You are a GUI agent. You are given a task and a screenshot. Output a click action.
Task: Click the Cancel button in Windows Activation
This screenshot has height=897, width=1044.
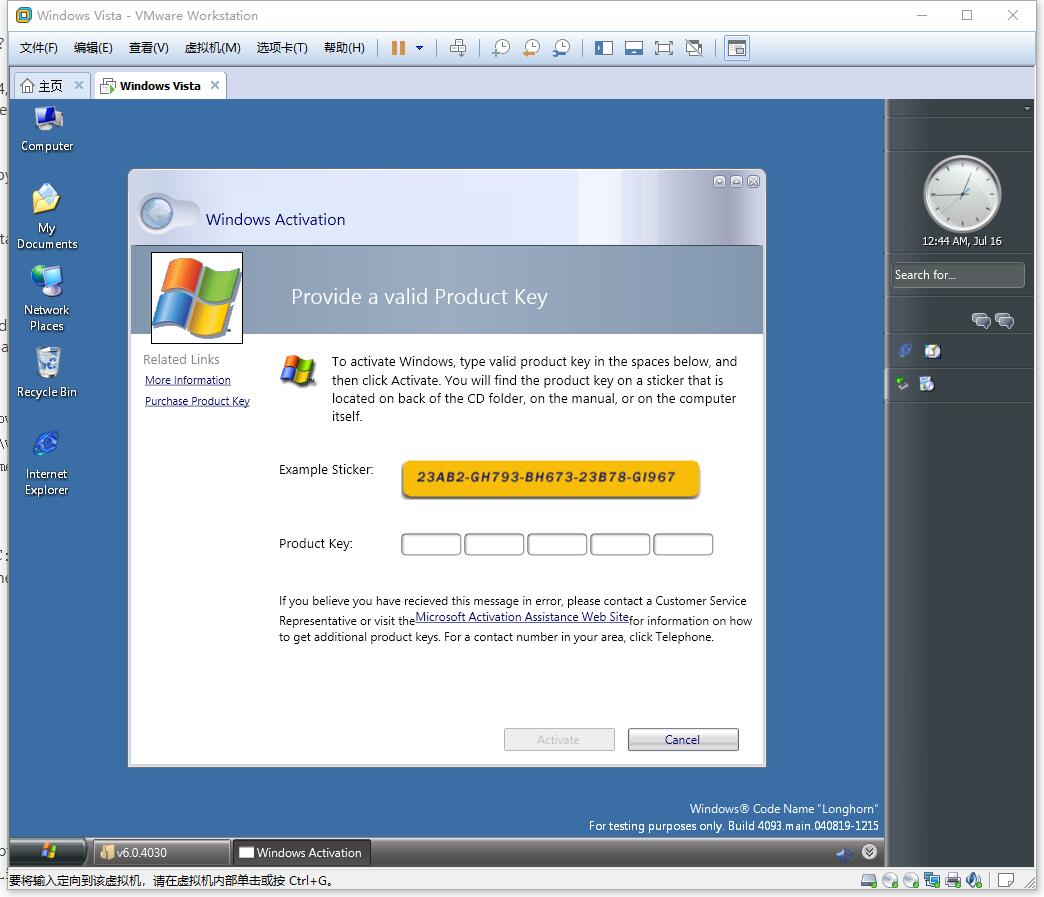683,739
